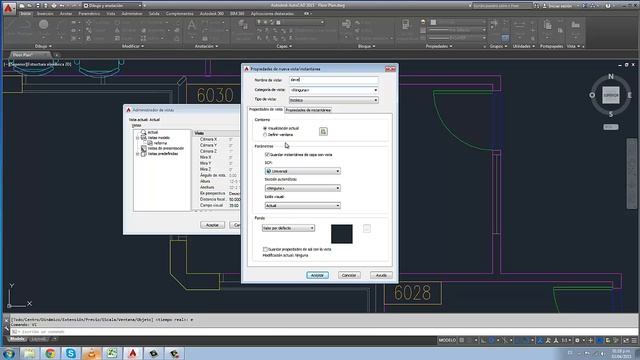This screenshot has height=360, width=640.
Task: Click the command line input field
Action: (x=322, y=331)
